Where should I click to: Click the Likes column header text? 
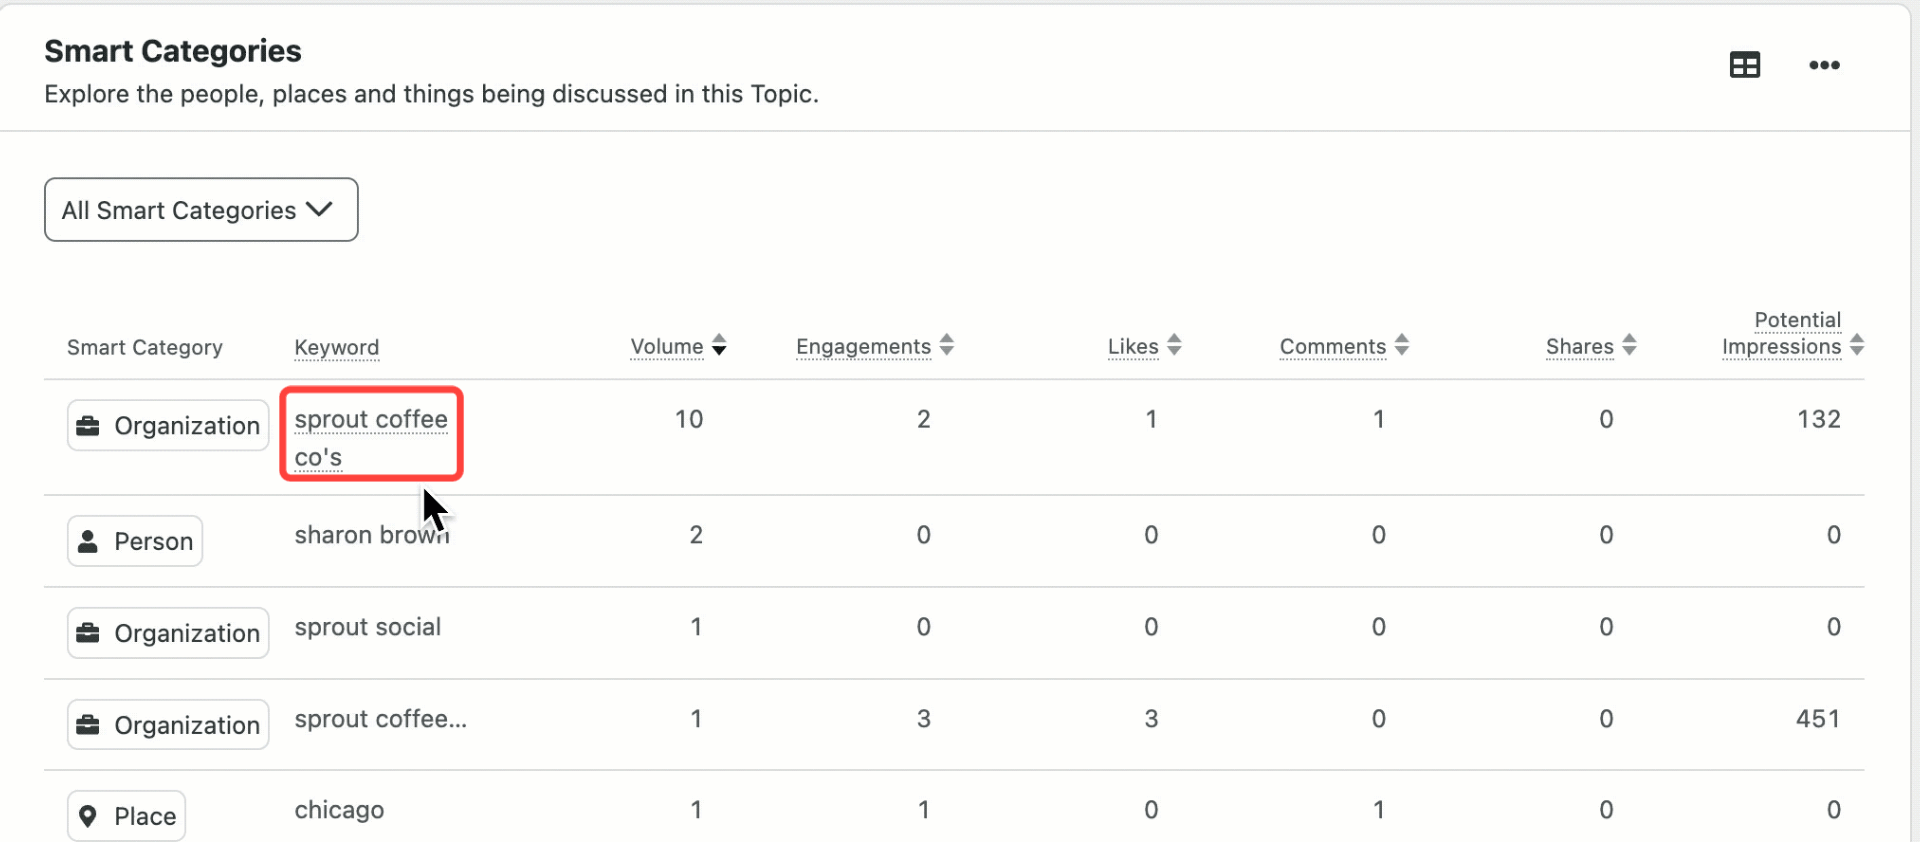(1133, 346)
